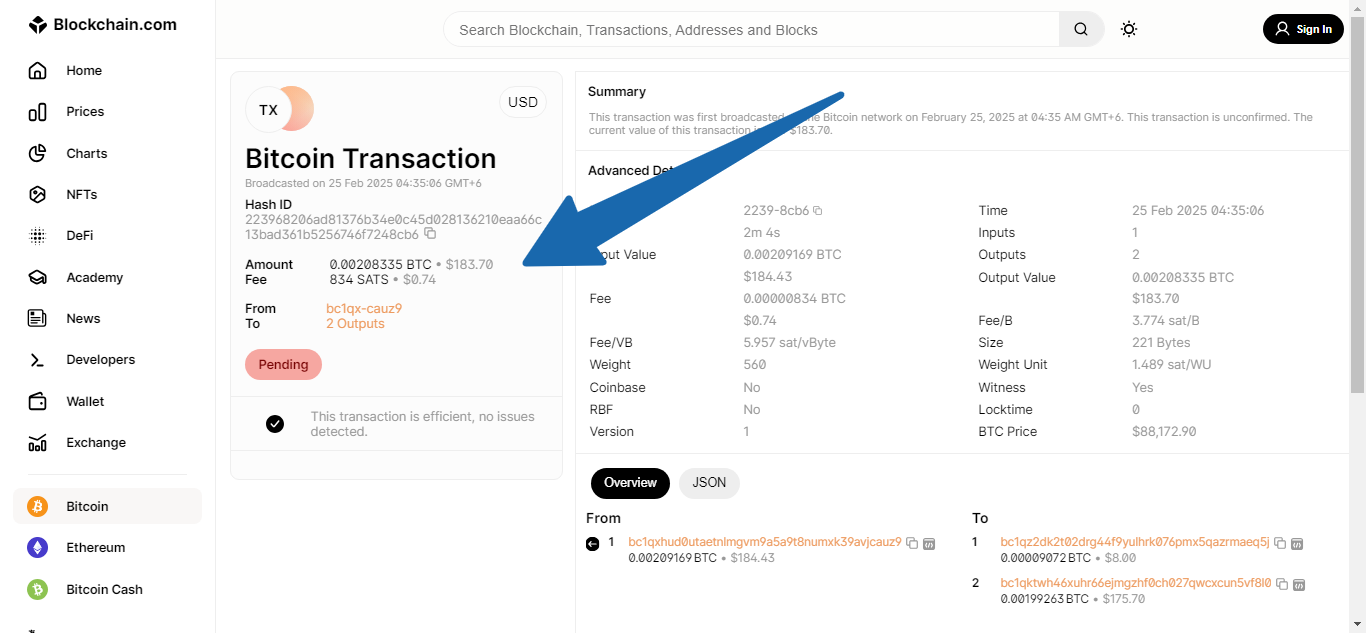Image resolution: width=1366 pixels, height=633 pixels.
Task: Open the Exchange chart icon
Action: tap(37, 442)
